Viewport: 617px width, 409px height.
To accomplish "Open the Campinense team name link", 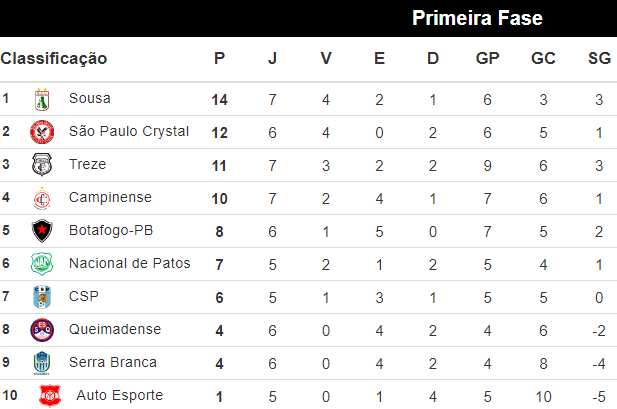I will 110,197.
